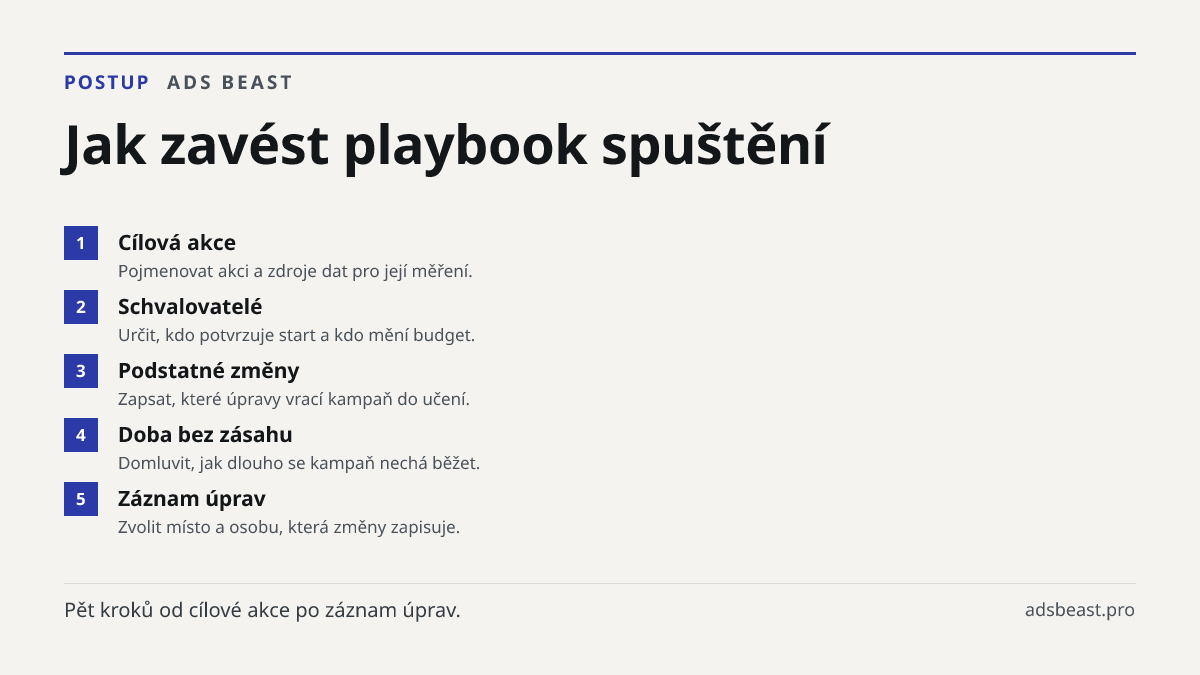Select the 'Schvalovatelé' step title
The image size is (1200, 675).
[x=190, y=307]
